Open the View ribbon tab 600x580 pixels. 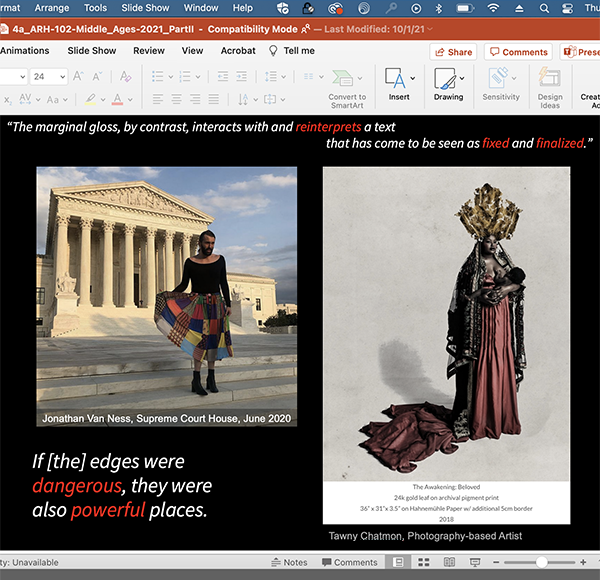pyautogui.click(x=192, y=51)
